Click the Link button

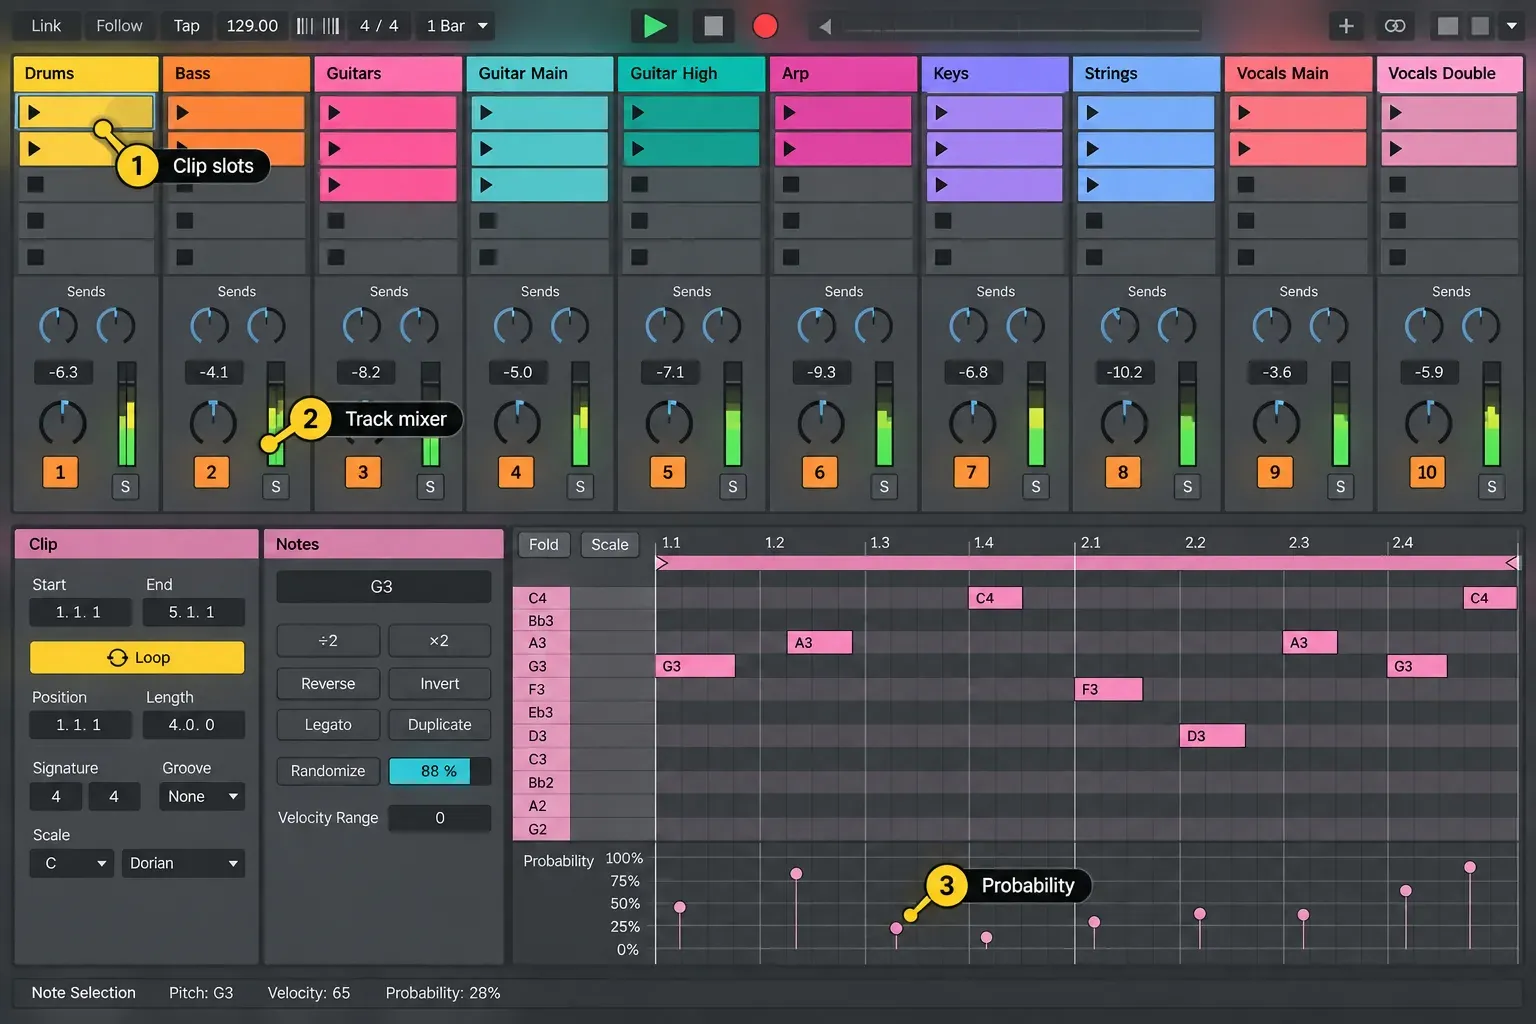(x=46, y=26)
